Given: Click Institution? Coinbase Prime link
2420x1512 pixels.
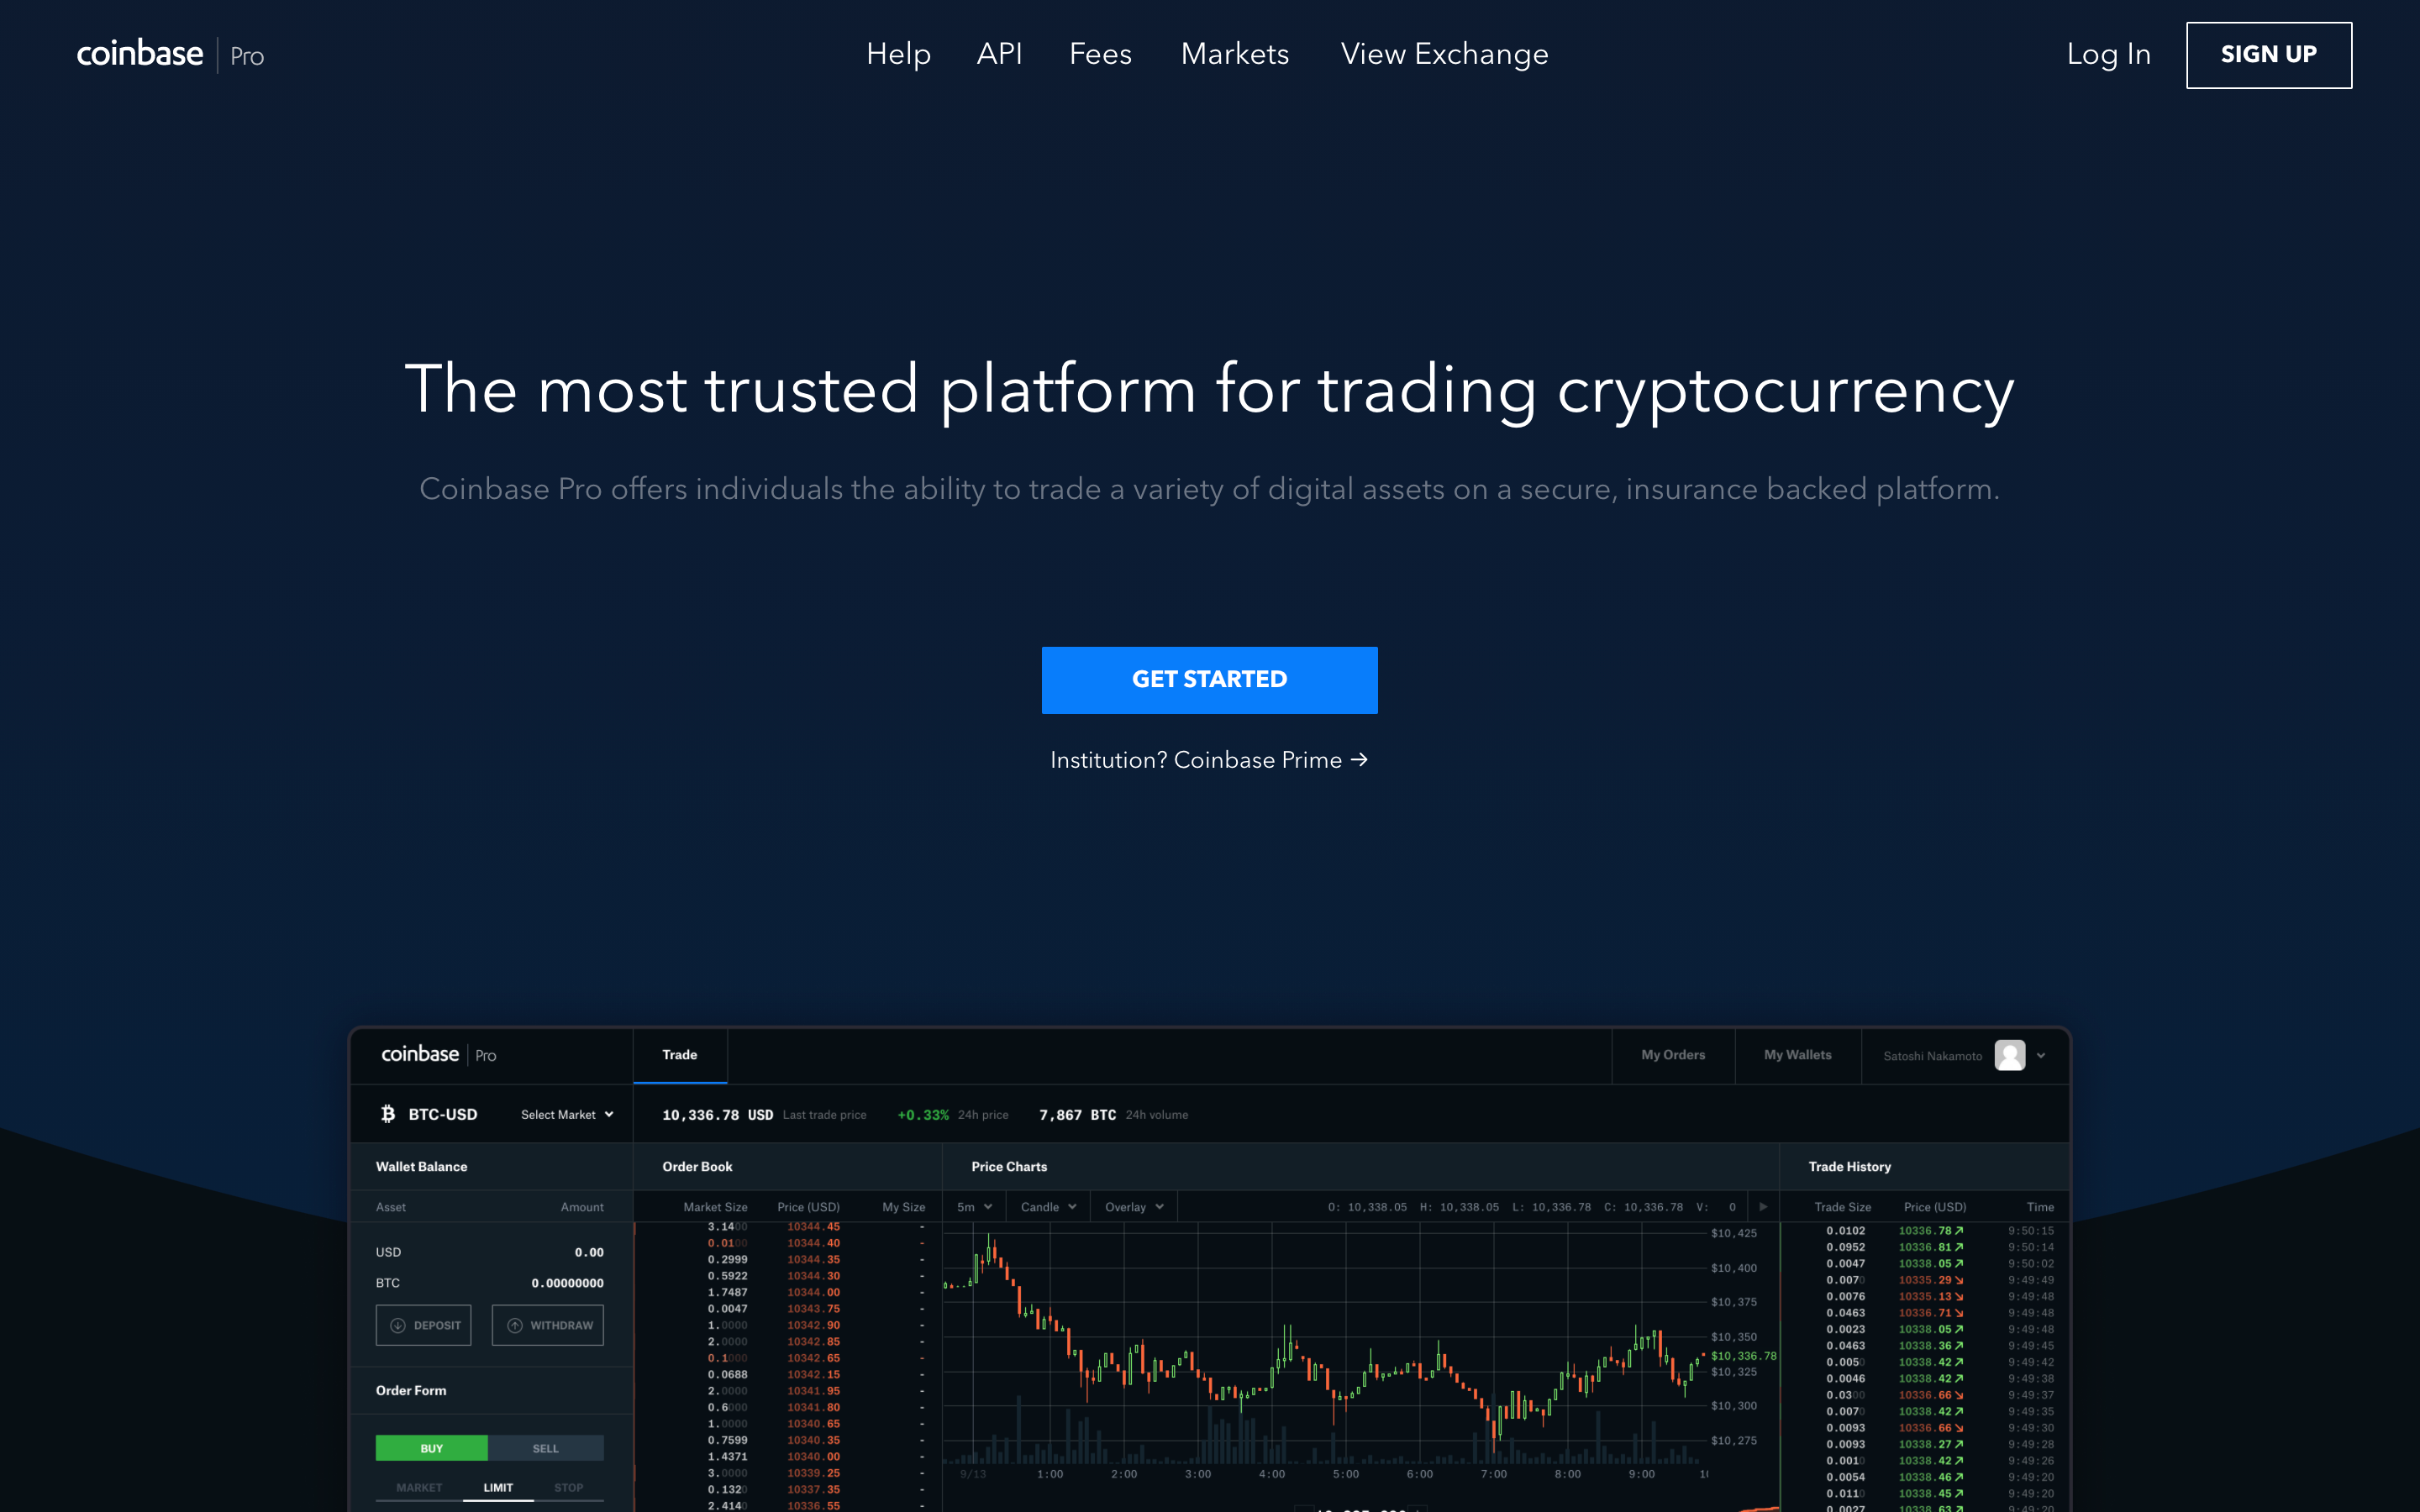Looking at the screenshot, I should pyautogui.click(x=1209, y=759).
